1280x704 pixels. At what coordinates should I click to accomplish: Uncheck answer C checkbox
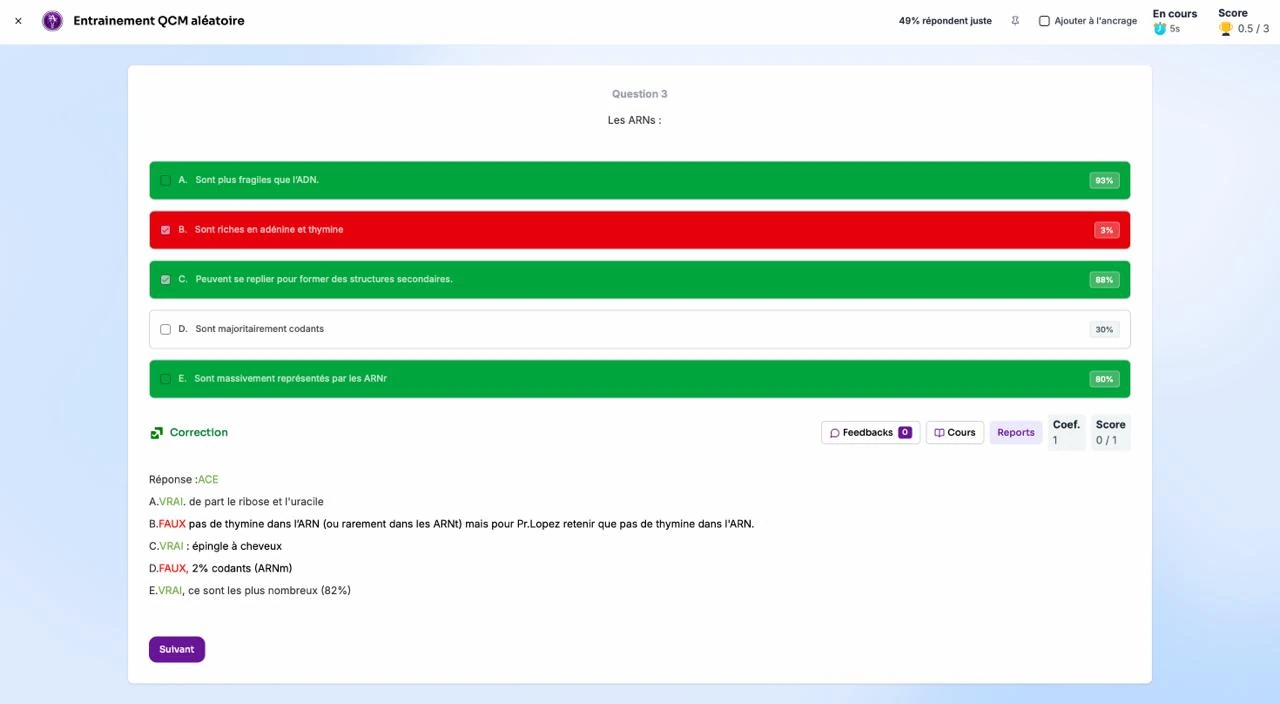tap(166, 280)
